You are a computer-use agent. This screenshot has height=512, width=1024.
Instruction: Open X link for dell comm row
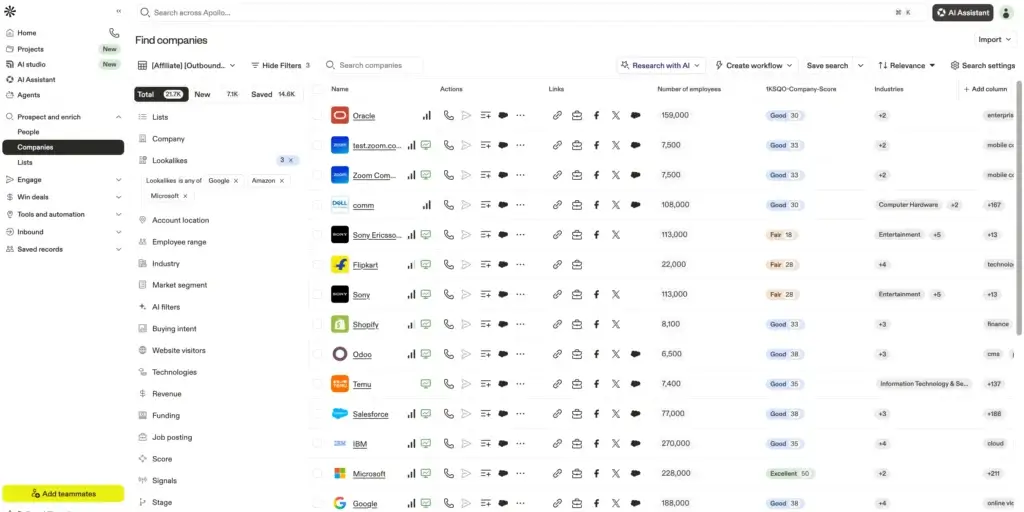[x=616, y=204]
